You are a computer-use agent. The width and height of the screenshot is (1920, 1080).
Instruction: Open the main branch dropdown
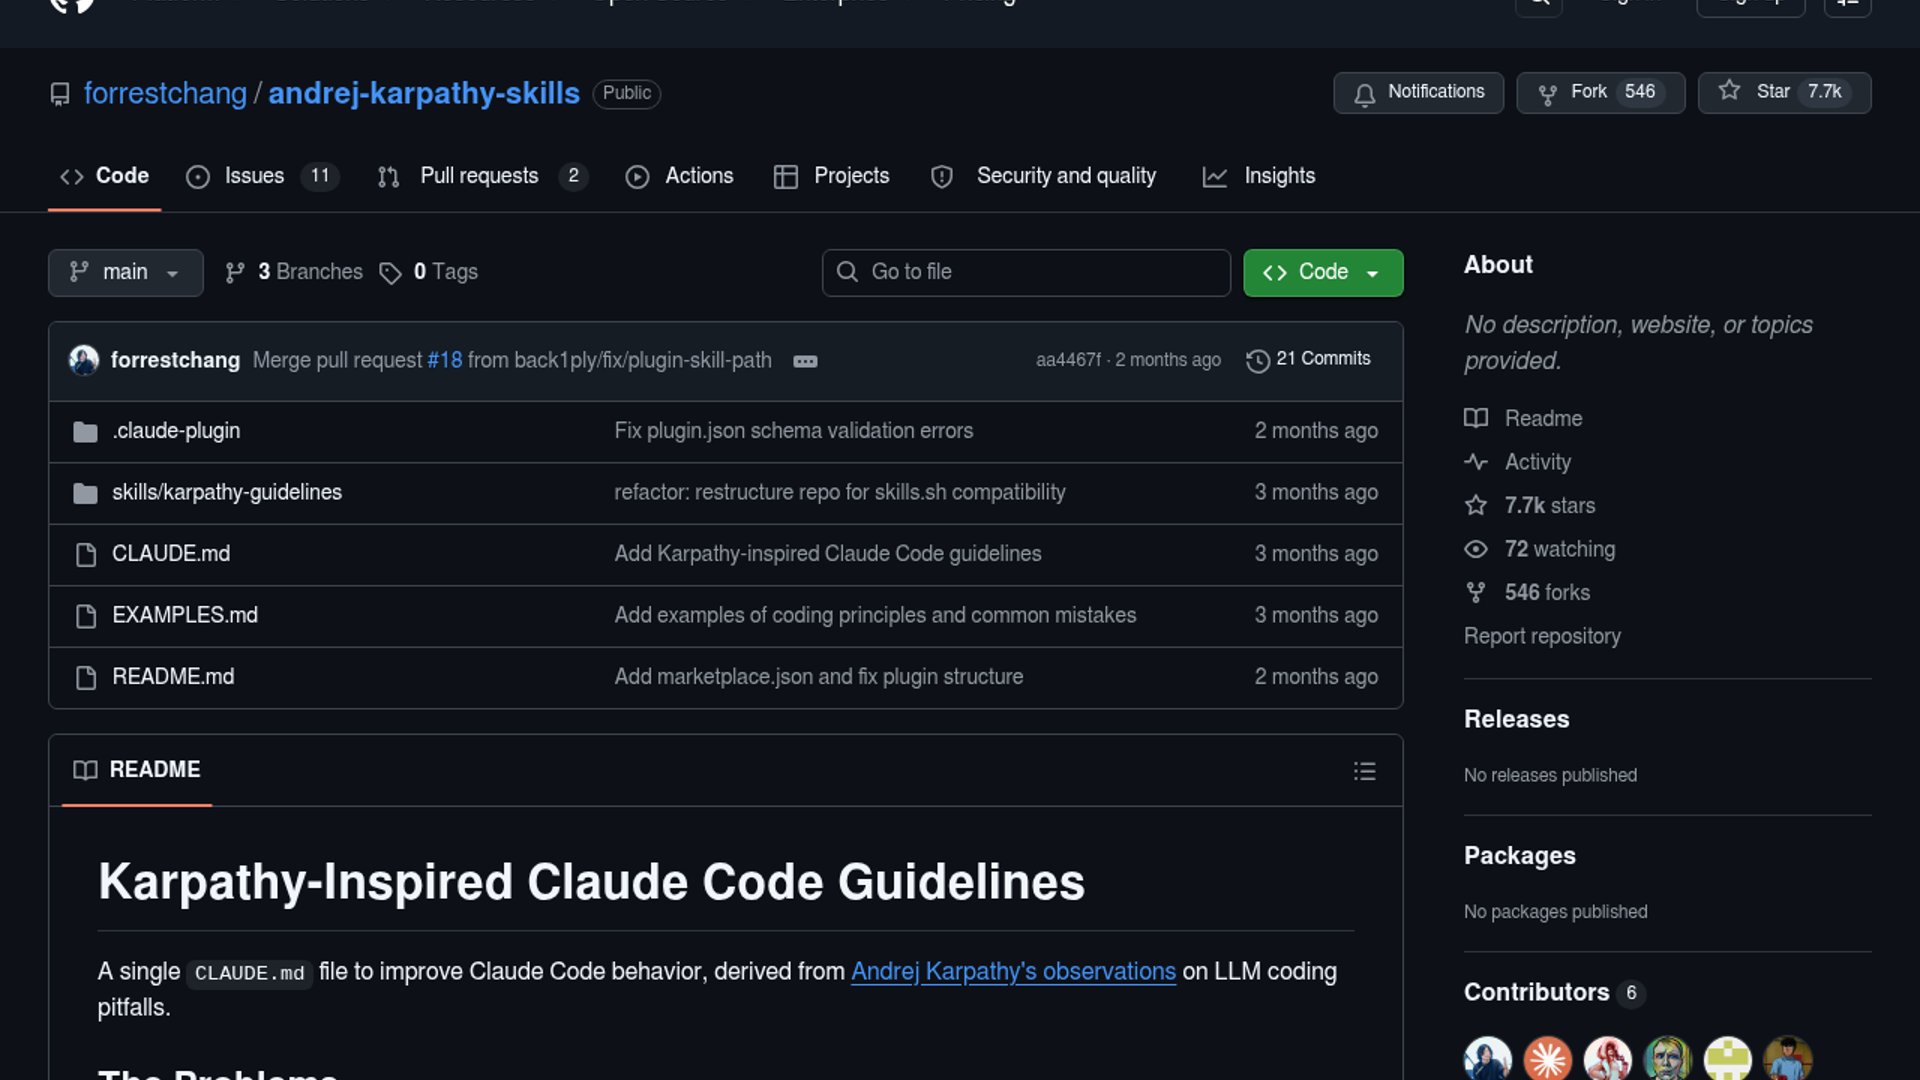(125, 272)
